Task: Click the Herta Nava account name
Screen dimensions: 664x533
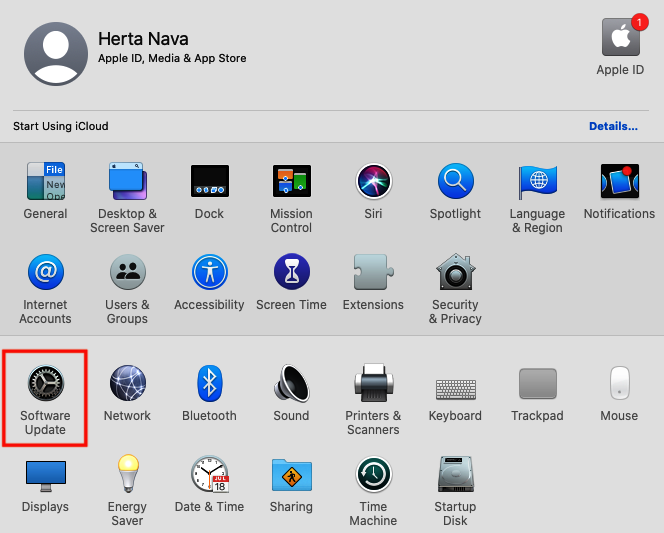Action: click(143, 39)
